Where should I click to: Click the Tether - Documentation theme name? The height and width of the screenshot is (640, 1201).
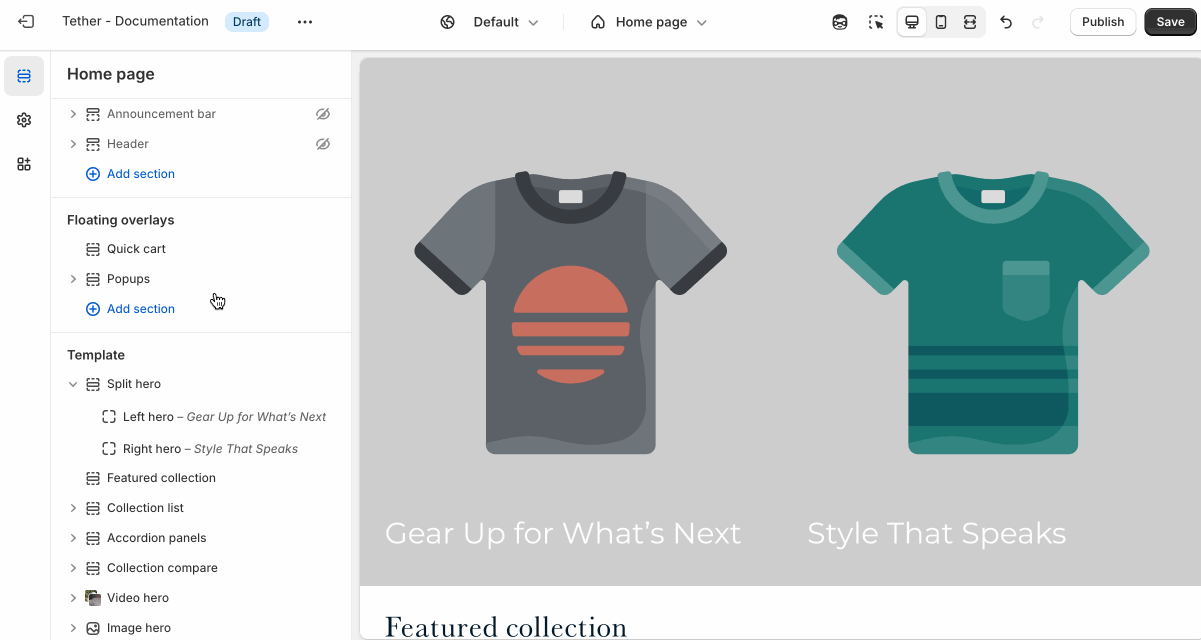pyautogui.click(x=135, y=21)
